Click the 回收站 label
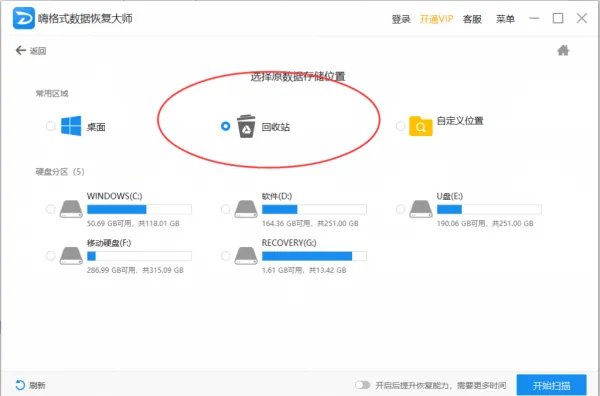This screenshot has height=396, width=600. pos(276,127)
